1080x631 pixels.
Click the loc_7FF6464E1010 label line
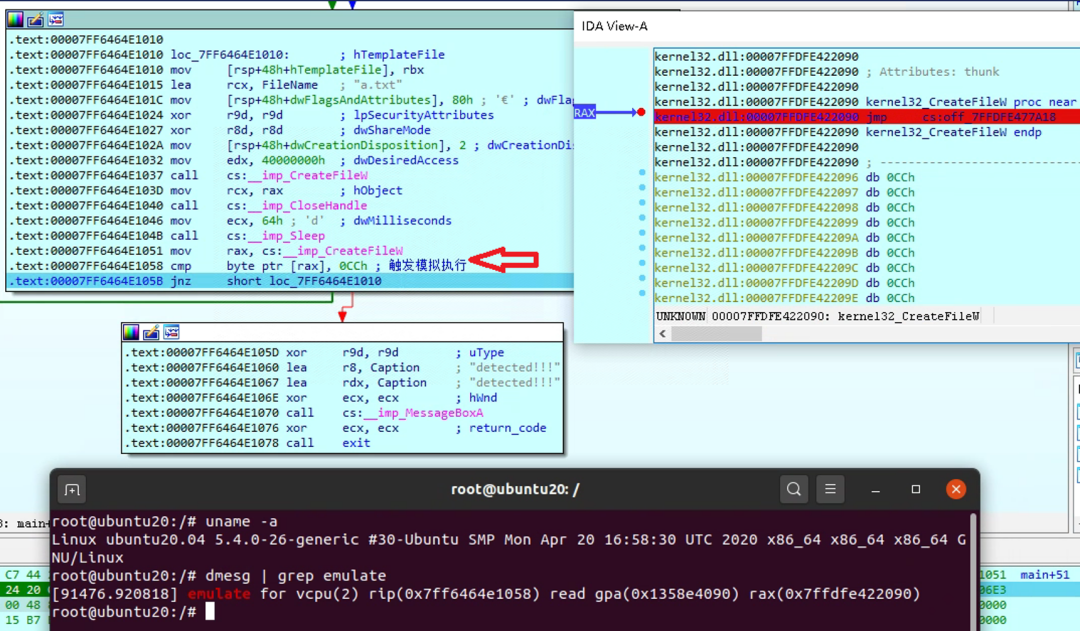(227, 54)
